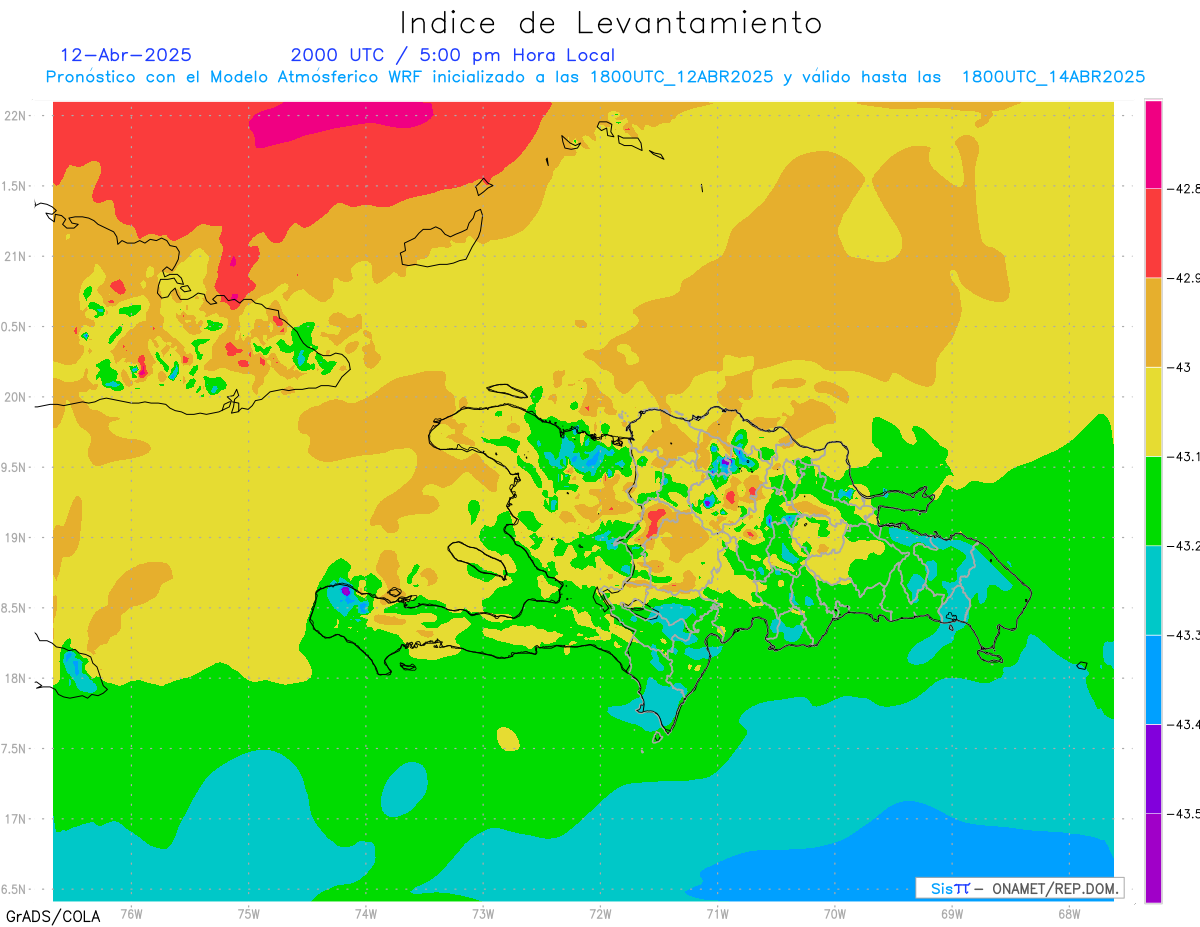The image size is (1200, 927).
Task: Click the bottom purple legend swatch
Action: click(x=1153, y=857)
